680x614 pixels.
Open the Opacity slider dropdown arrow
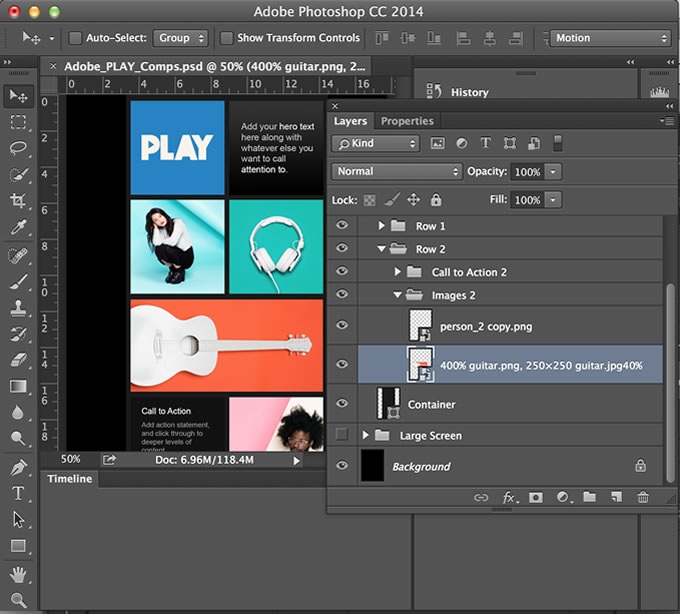tap(553, 172)
